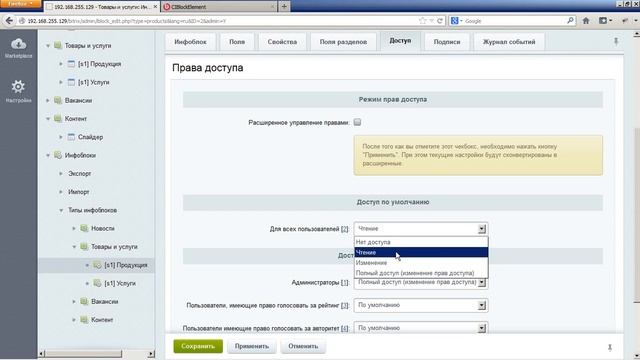
Task: Click the top [s1] Услуги block icon
Action: [x=71, y=82]
